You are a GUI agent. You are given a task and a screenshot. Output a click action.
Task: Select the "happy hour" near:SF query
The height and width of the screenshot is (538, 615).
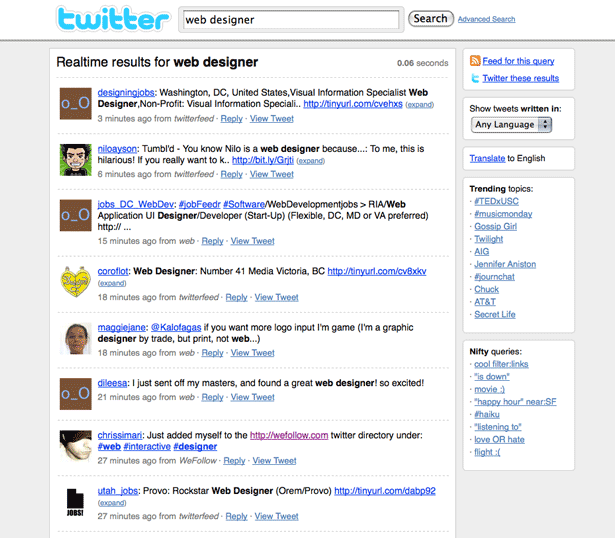click(x=515, y=402)
